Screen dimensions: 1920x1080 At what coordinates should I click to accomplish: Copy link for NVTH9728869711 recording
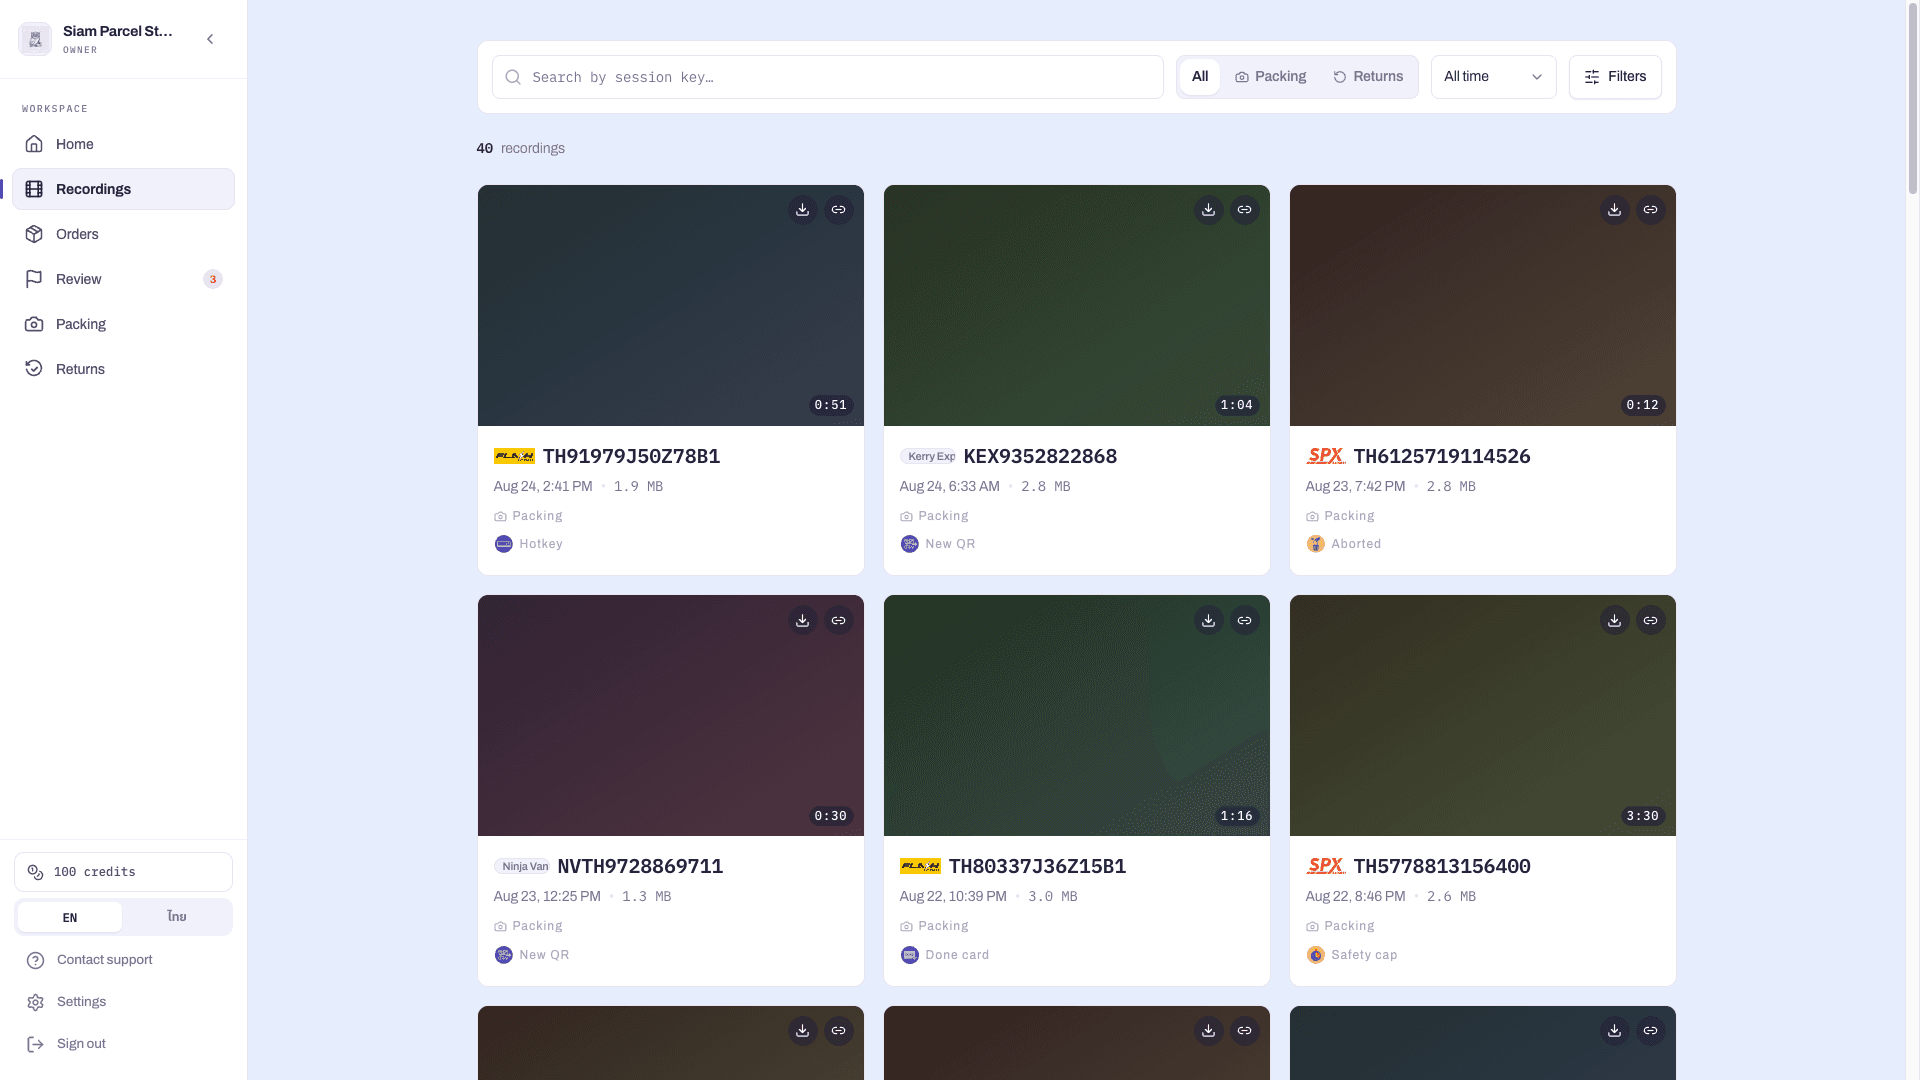(x=838, y=620)
